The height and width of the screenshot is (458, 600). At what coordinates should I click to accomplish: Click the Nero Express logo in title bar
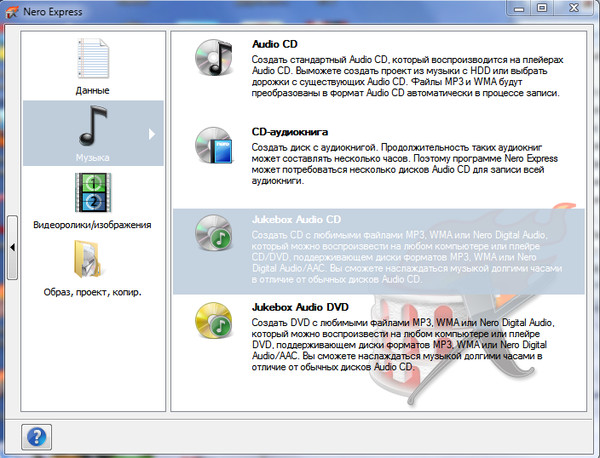tap(12, 12)
